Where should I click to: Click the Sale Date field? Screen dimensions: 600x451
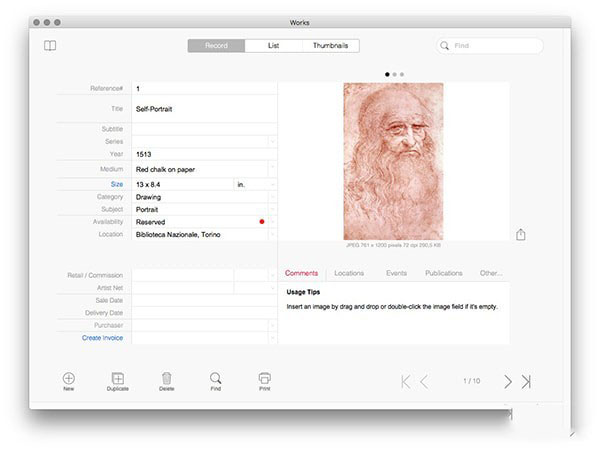(x=204, y=300)
